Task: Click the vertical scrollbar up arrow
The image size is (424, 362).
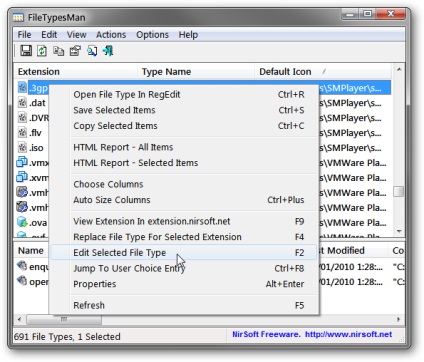Action: 399,70
